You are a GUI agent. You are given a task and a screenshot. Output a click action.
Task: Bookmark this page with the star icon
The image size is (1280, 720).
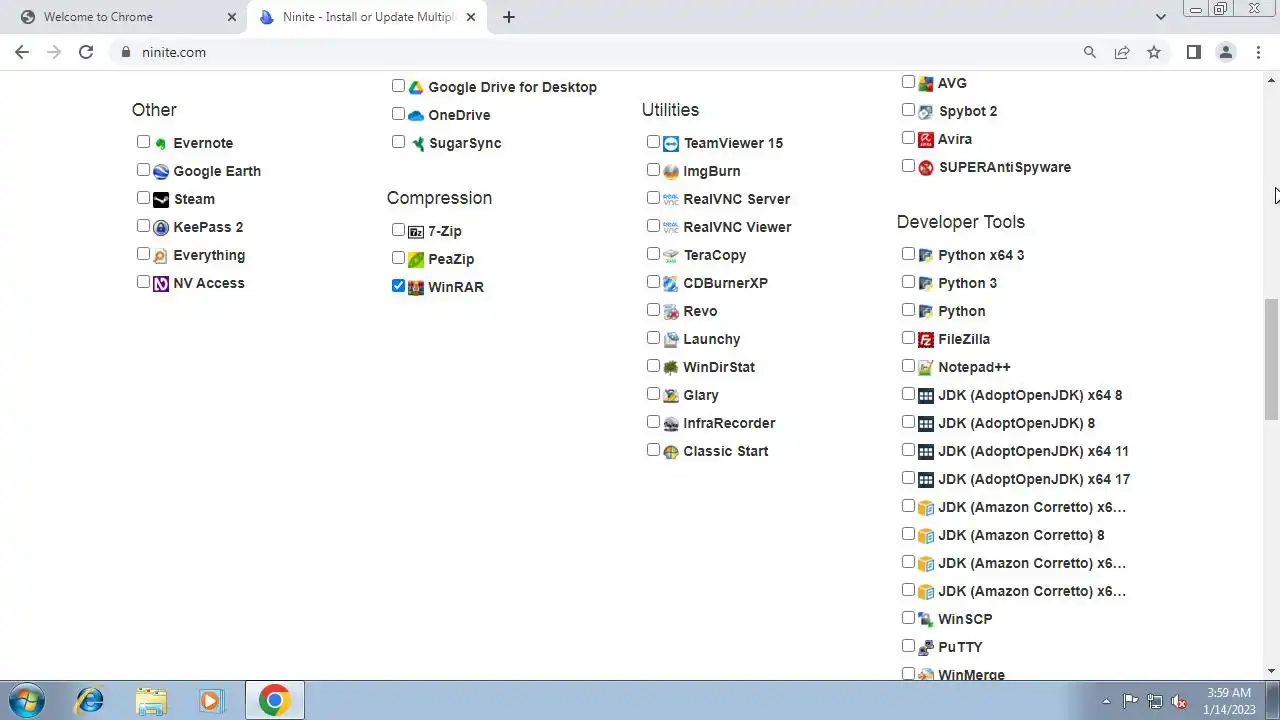[1154, 52]
